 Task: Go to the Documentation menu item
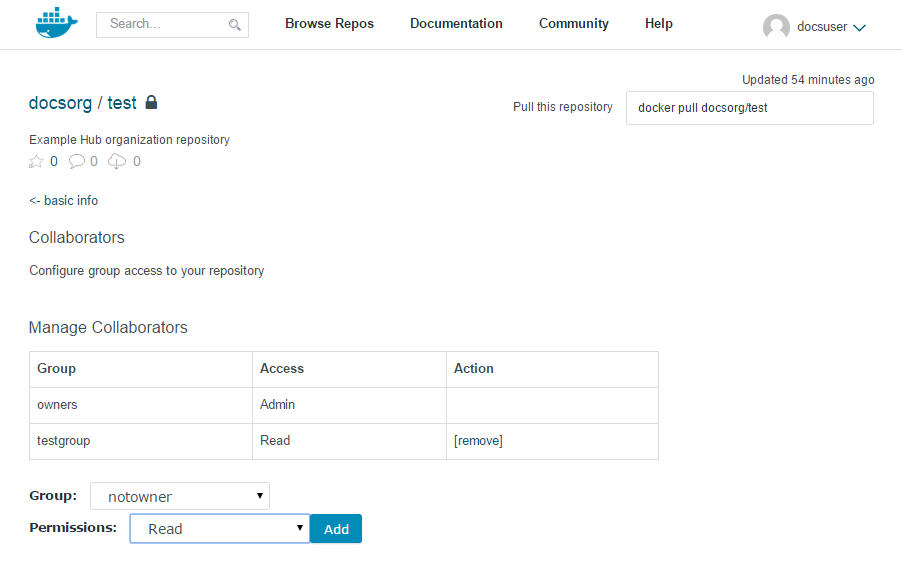[456, 24]
